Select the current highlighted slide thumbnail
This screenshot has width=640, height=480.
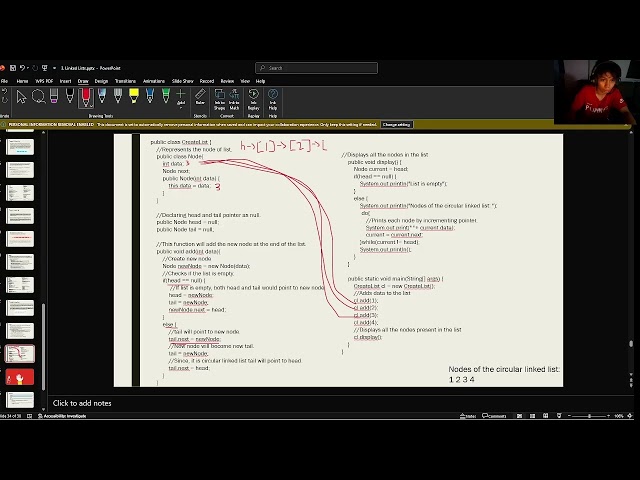[20, 354]
